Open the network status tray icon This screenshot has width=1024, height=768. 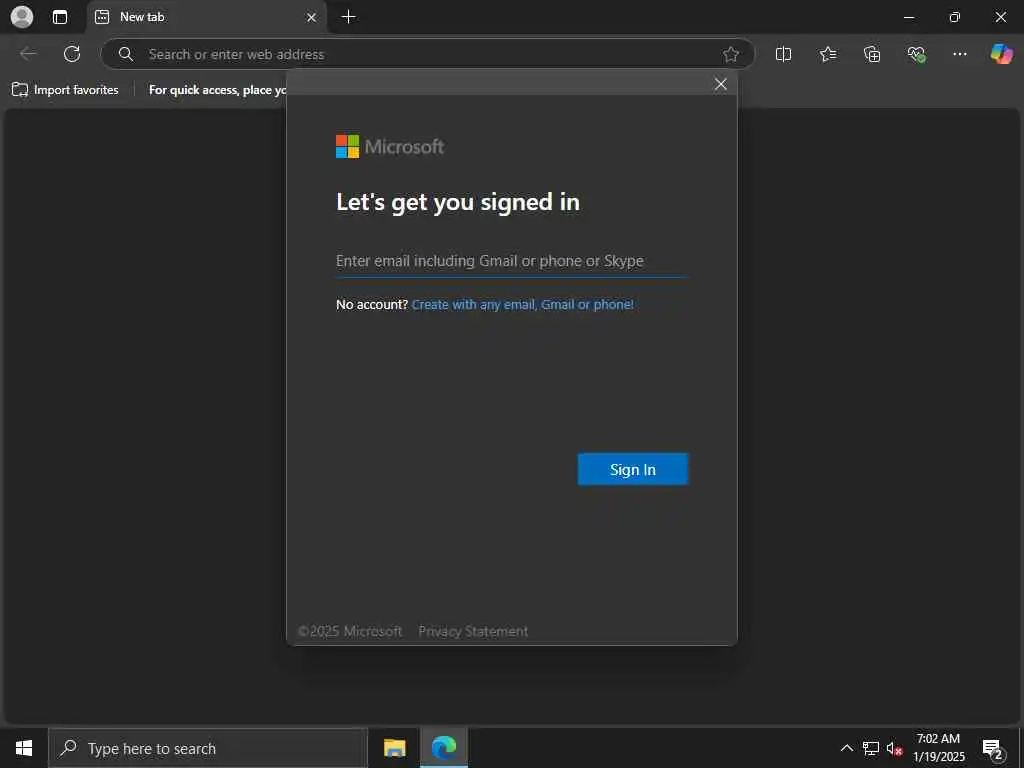(x=871, y=748)
